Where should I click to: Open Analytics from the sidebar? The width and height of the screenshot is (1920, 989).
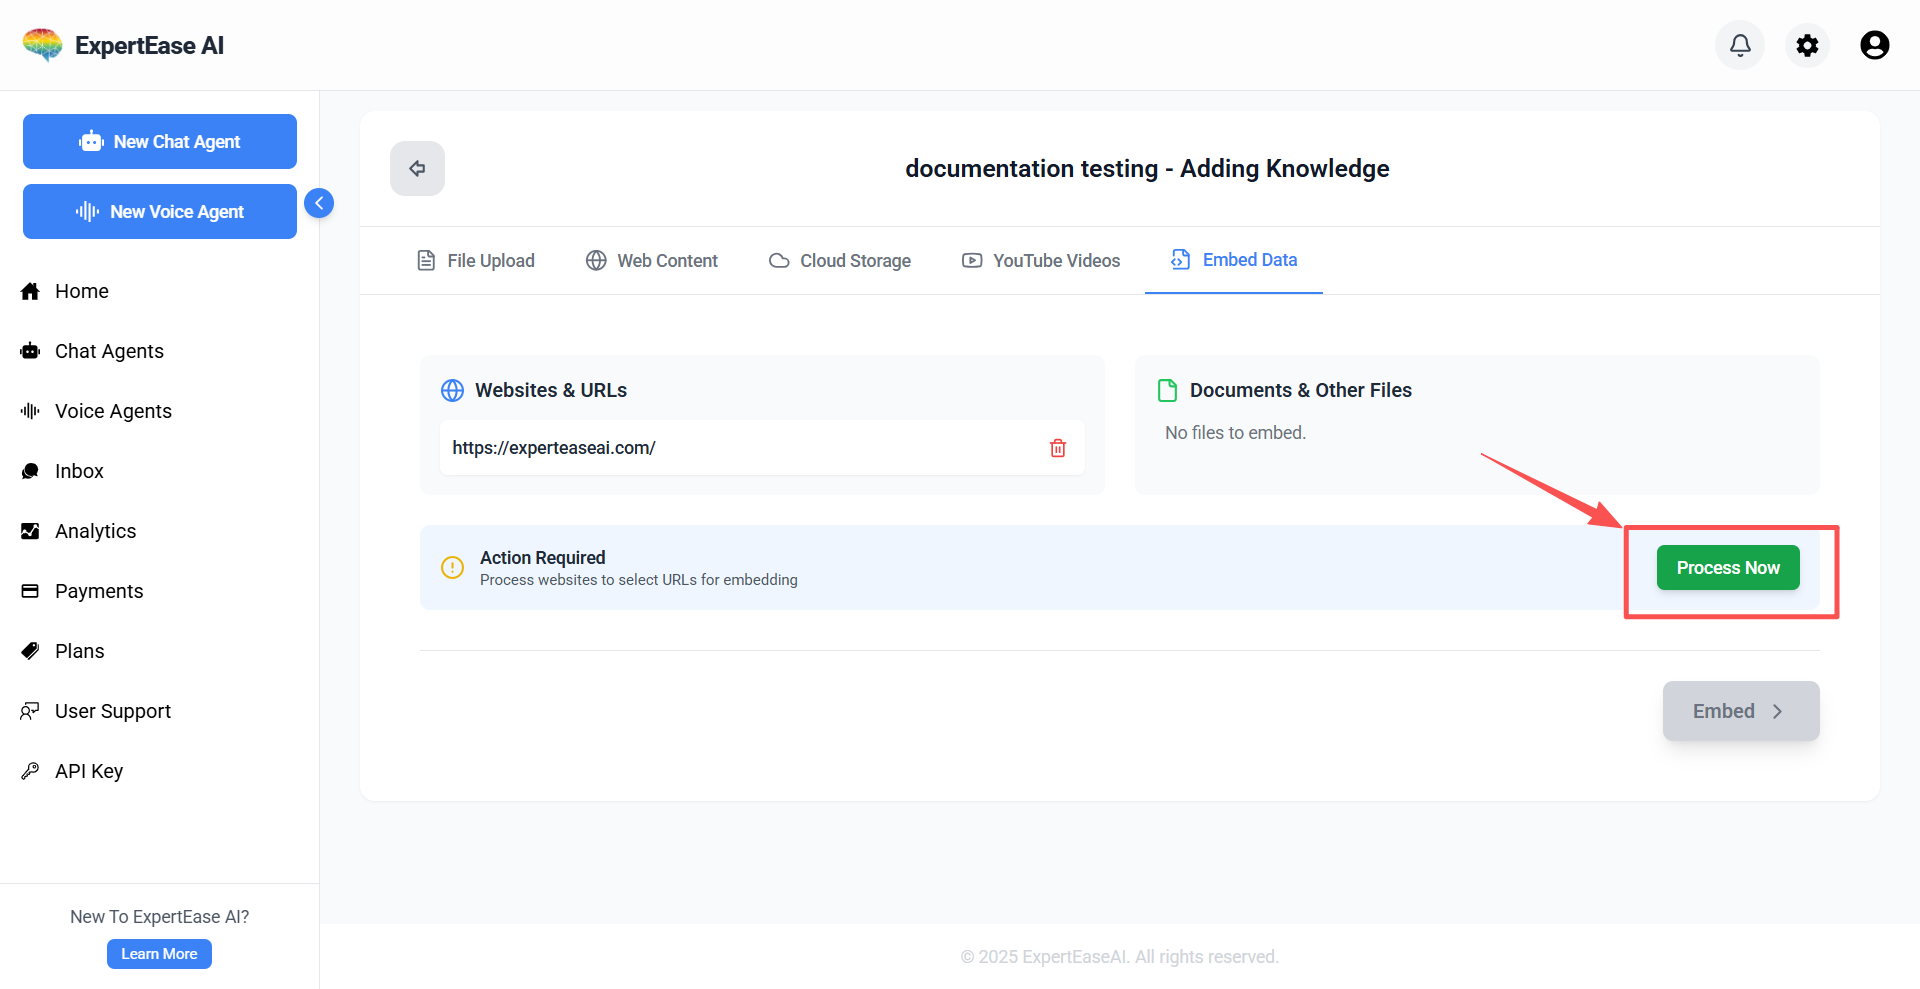(x=95, y=531)
